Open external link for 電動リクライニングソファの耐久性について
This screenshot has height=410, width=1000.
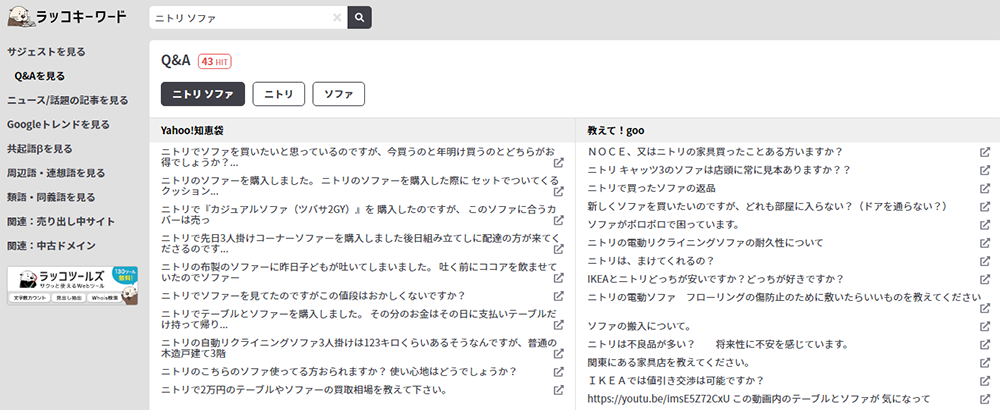985,243
